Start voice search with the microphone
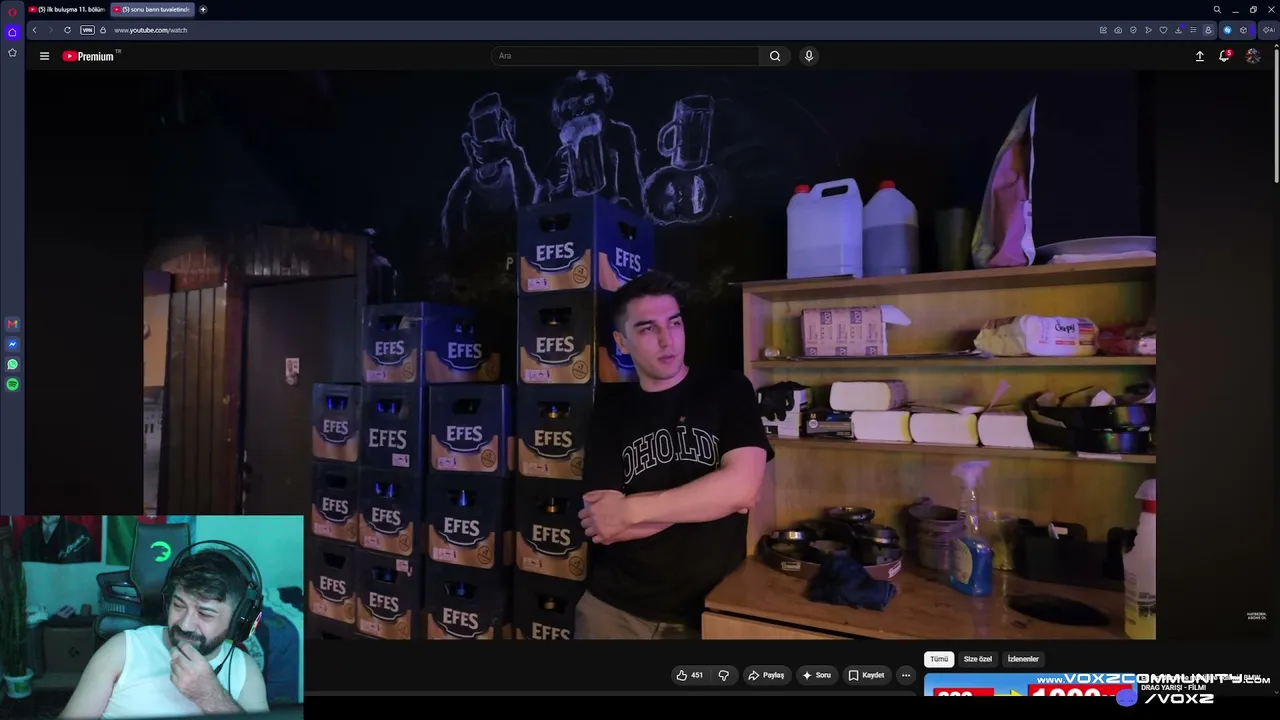 (809, 56)
